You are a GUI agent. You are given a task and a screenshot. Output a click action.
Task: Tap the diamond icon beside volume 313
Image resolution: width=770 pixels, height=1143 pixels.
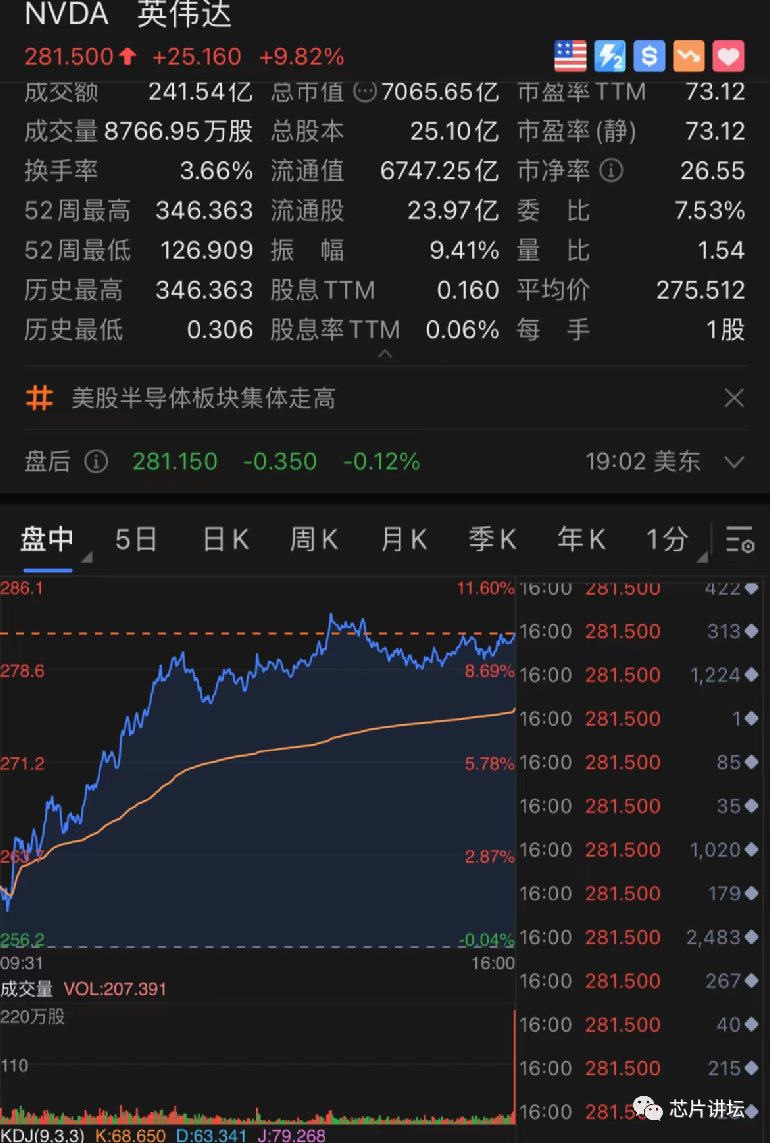click(x=751, y=631)
